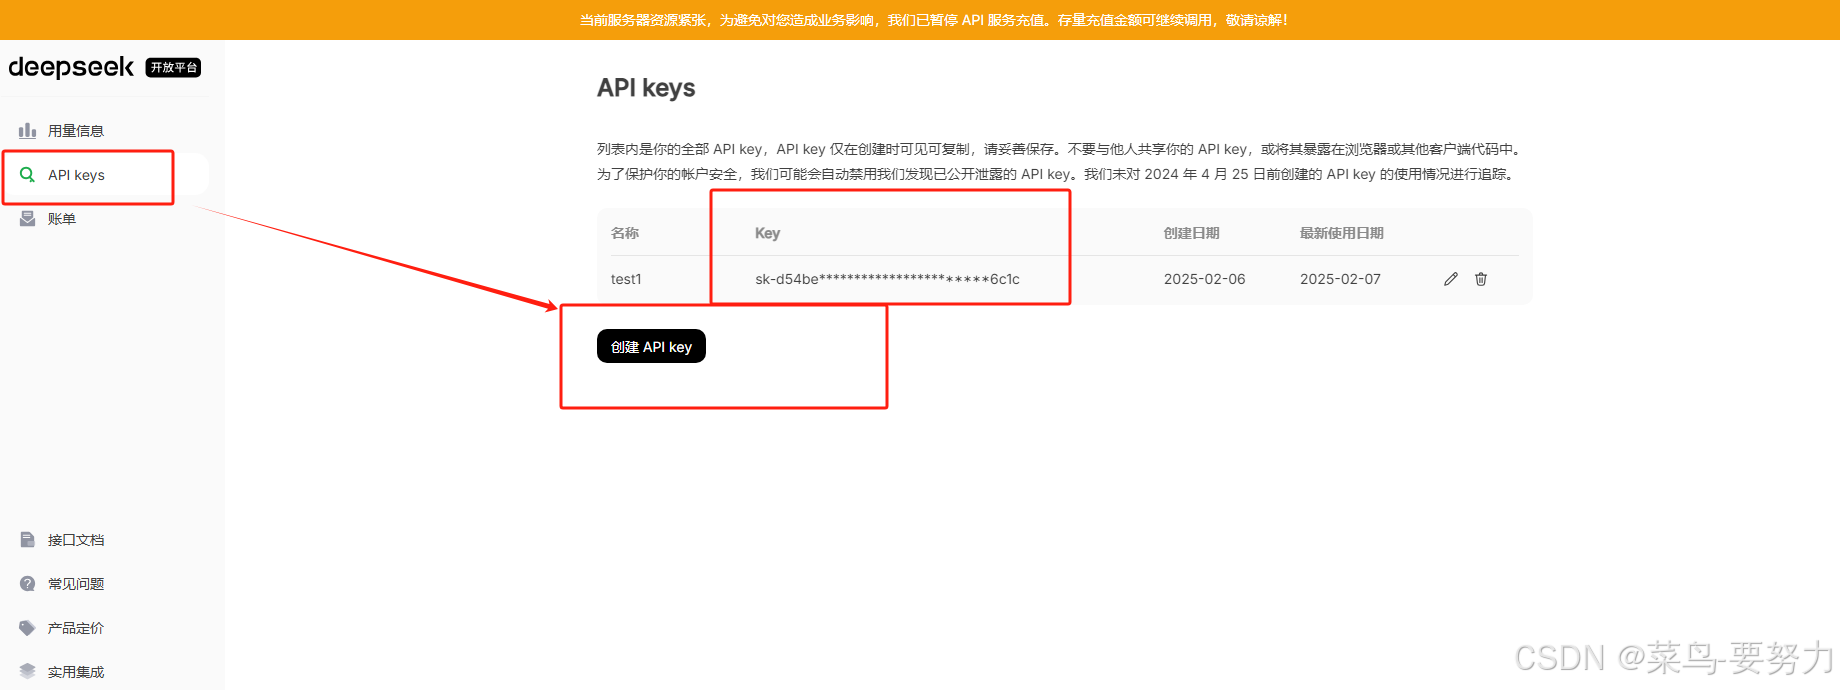Viewport: 1840px width, 690px height.
Task: Click the API keys magnifier icon
Action: pyautogui.click(x=27, y=175)
